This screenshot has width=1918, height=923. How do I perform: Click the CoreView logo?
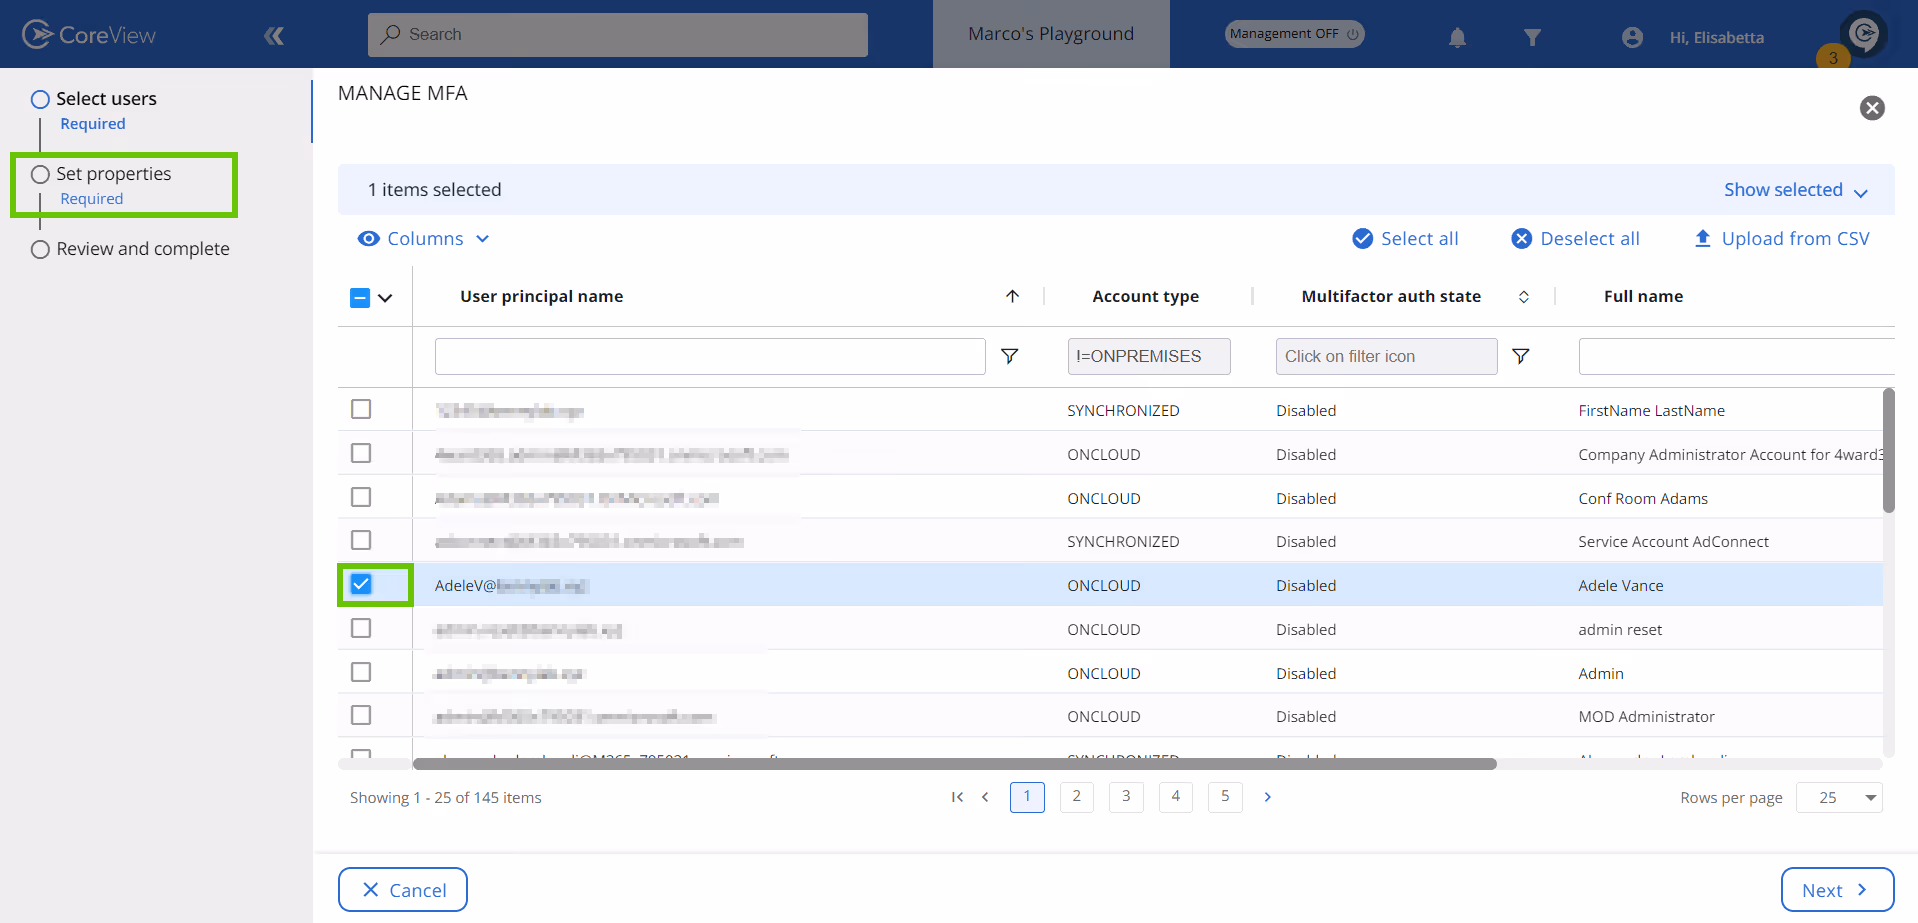pos(88,33)
